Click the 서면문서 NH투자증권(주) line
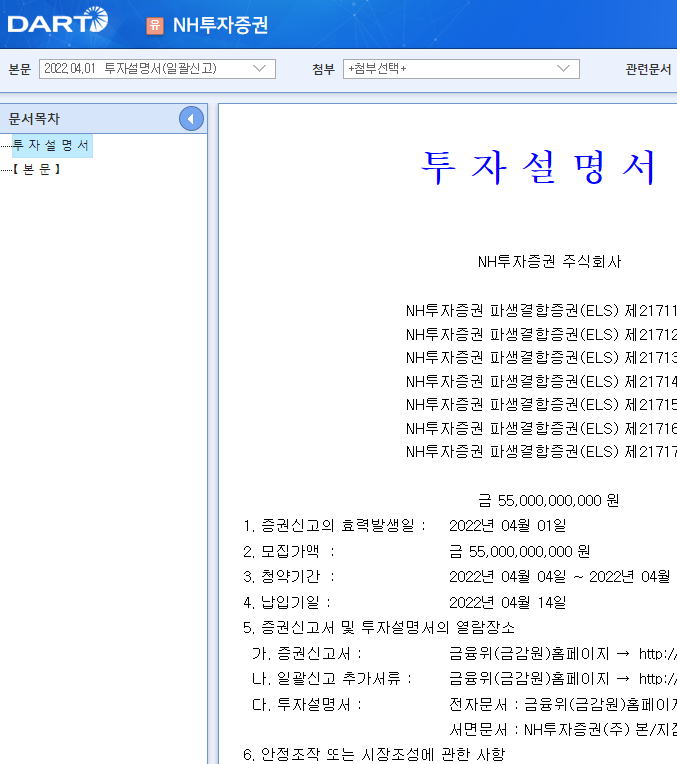 point(562,729)
